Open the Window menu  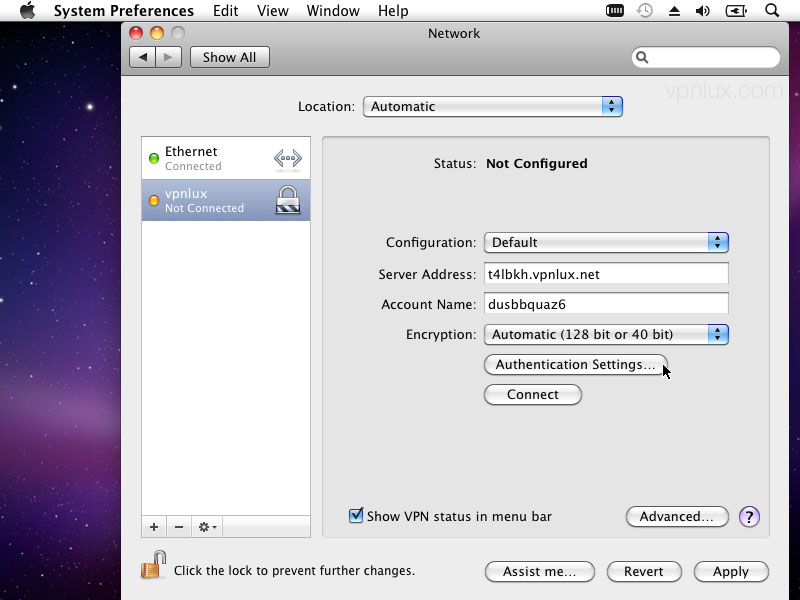[333, 11]
